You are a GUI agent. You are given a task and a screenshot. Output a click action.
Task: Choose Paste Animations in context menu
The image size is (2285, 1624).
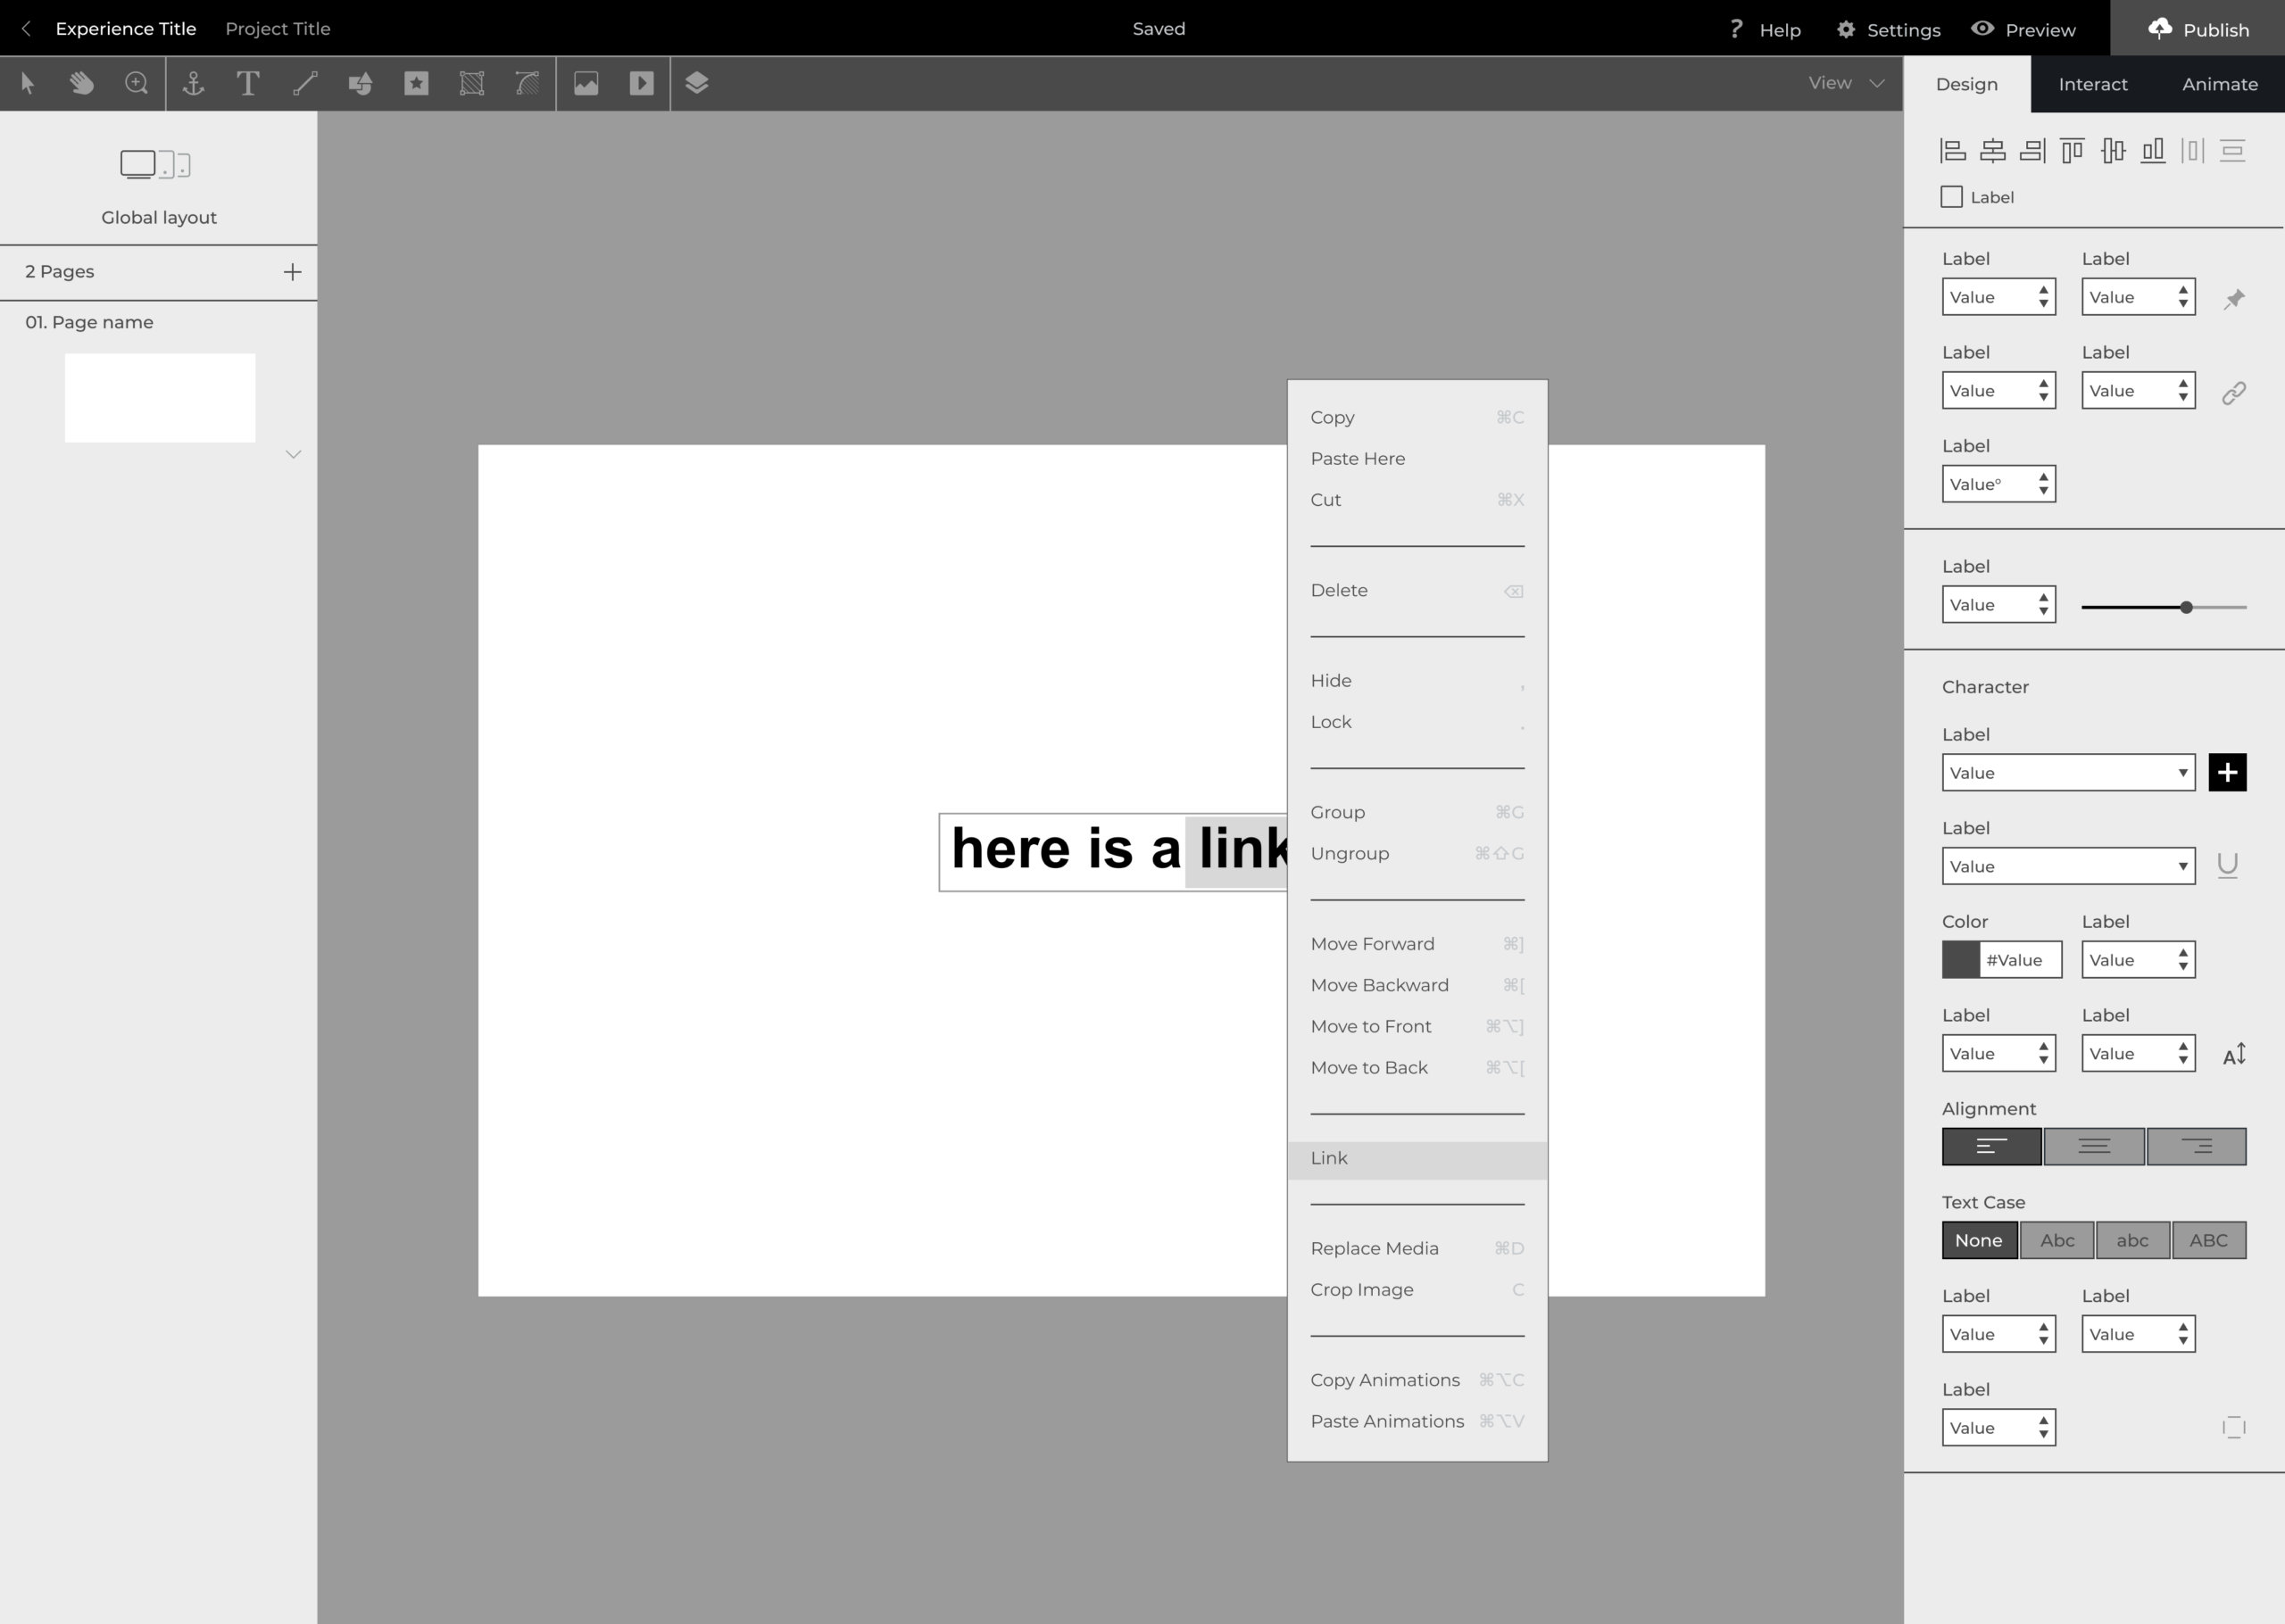(1417, 1422)
